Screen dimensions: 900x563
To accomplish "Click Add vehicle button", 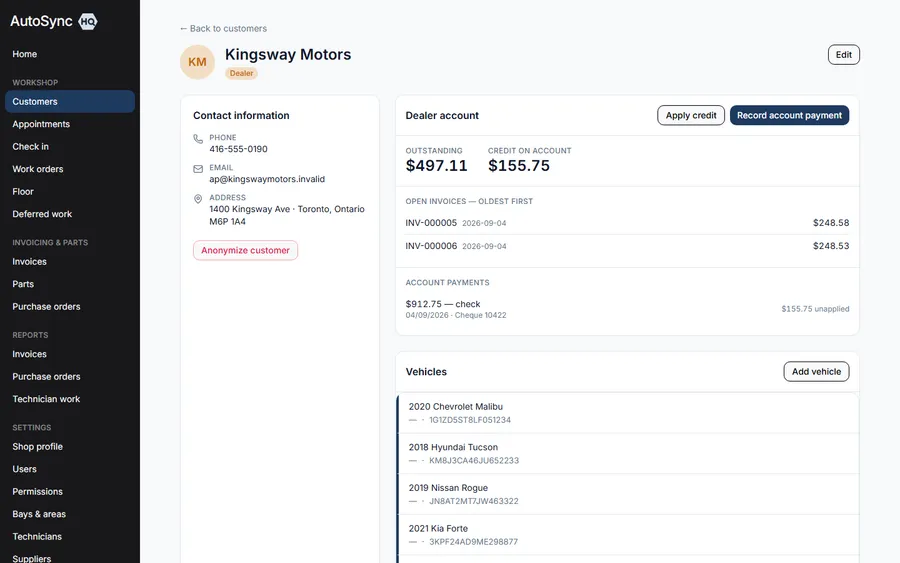I will pos(816,371).
